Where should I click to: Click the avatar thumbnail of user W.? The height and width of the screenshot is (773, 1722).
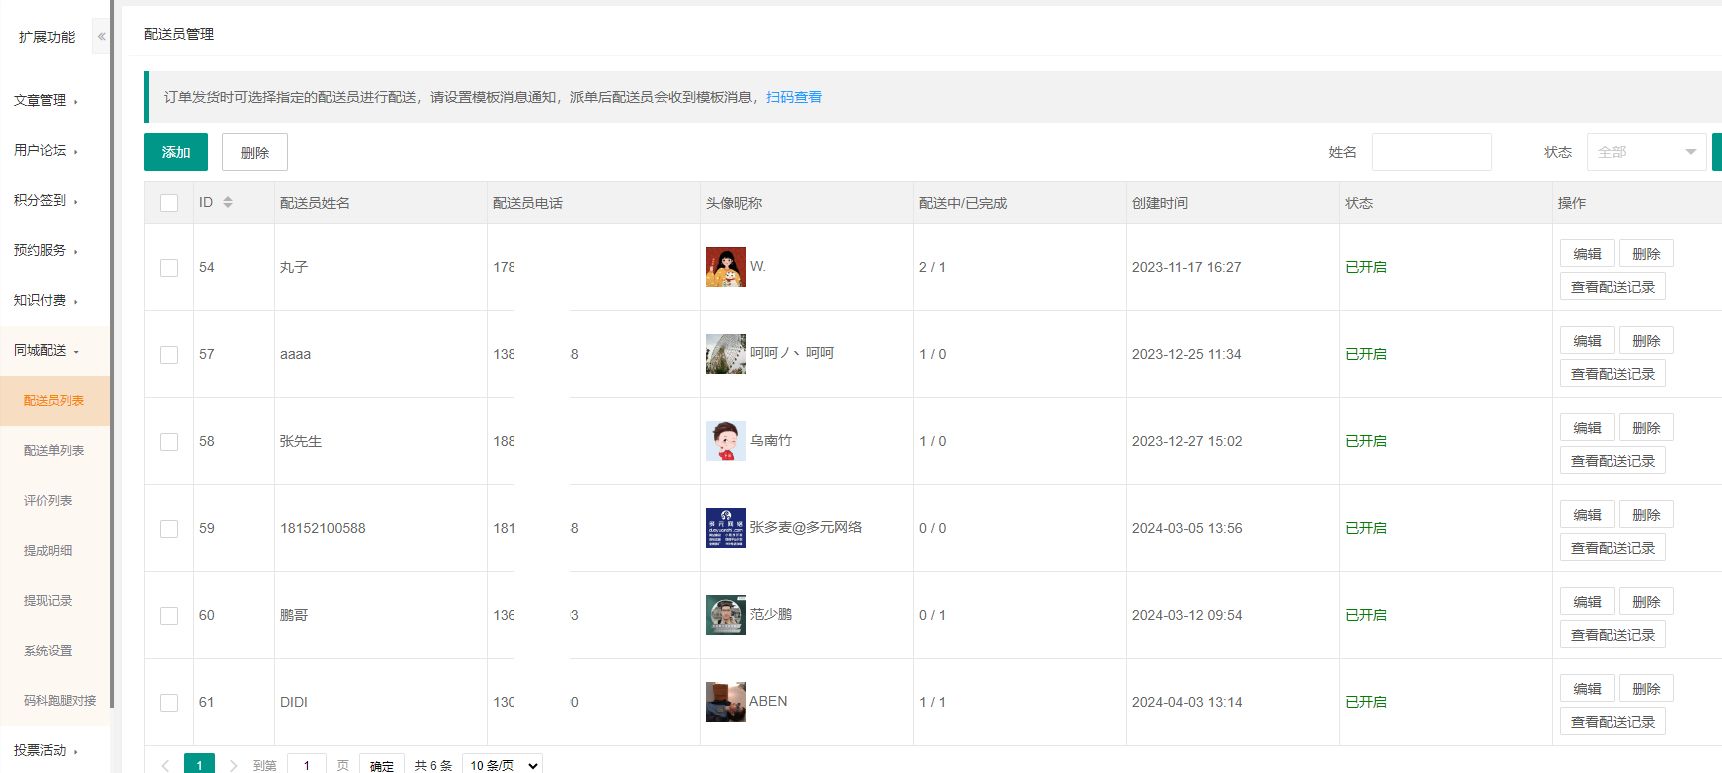click(x=725, y=267)
